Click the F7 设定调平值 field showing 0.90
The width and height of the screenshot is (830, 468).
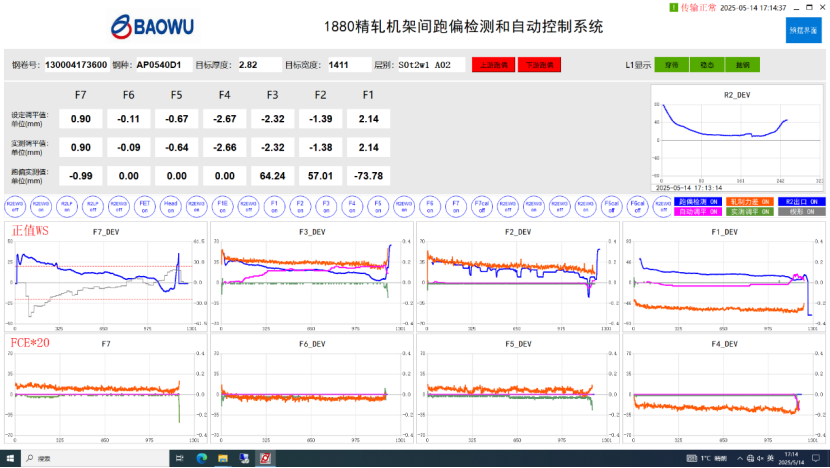click(x=81, y=119)
